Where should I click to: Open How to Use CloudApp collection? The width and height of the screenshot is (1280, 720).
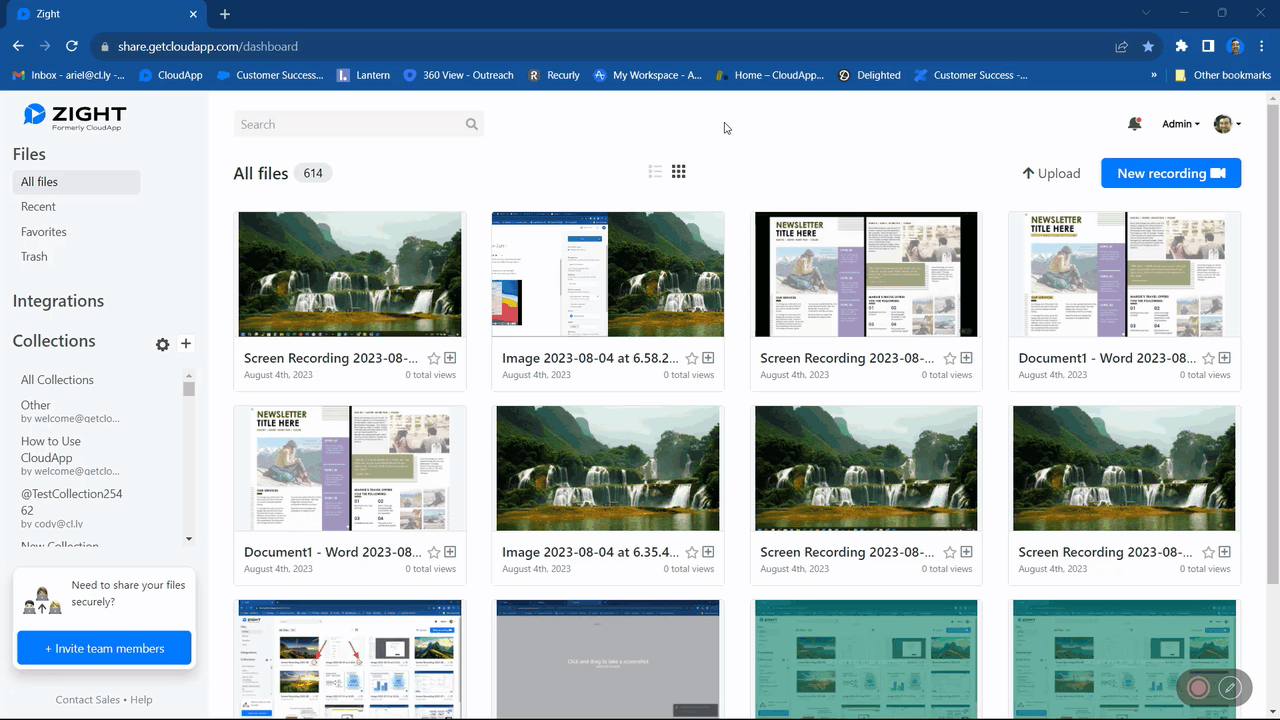click(51, 449)
